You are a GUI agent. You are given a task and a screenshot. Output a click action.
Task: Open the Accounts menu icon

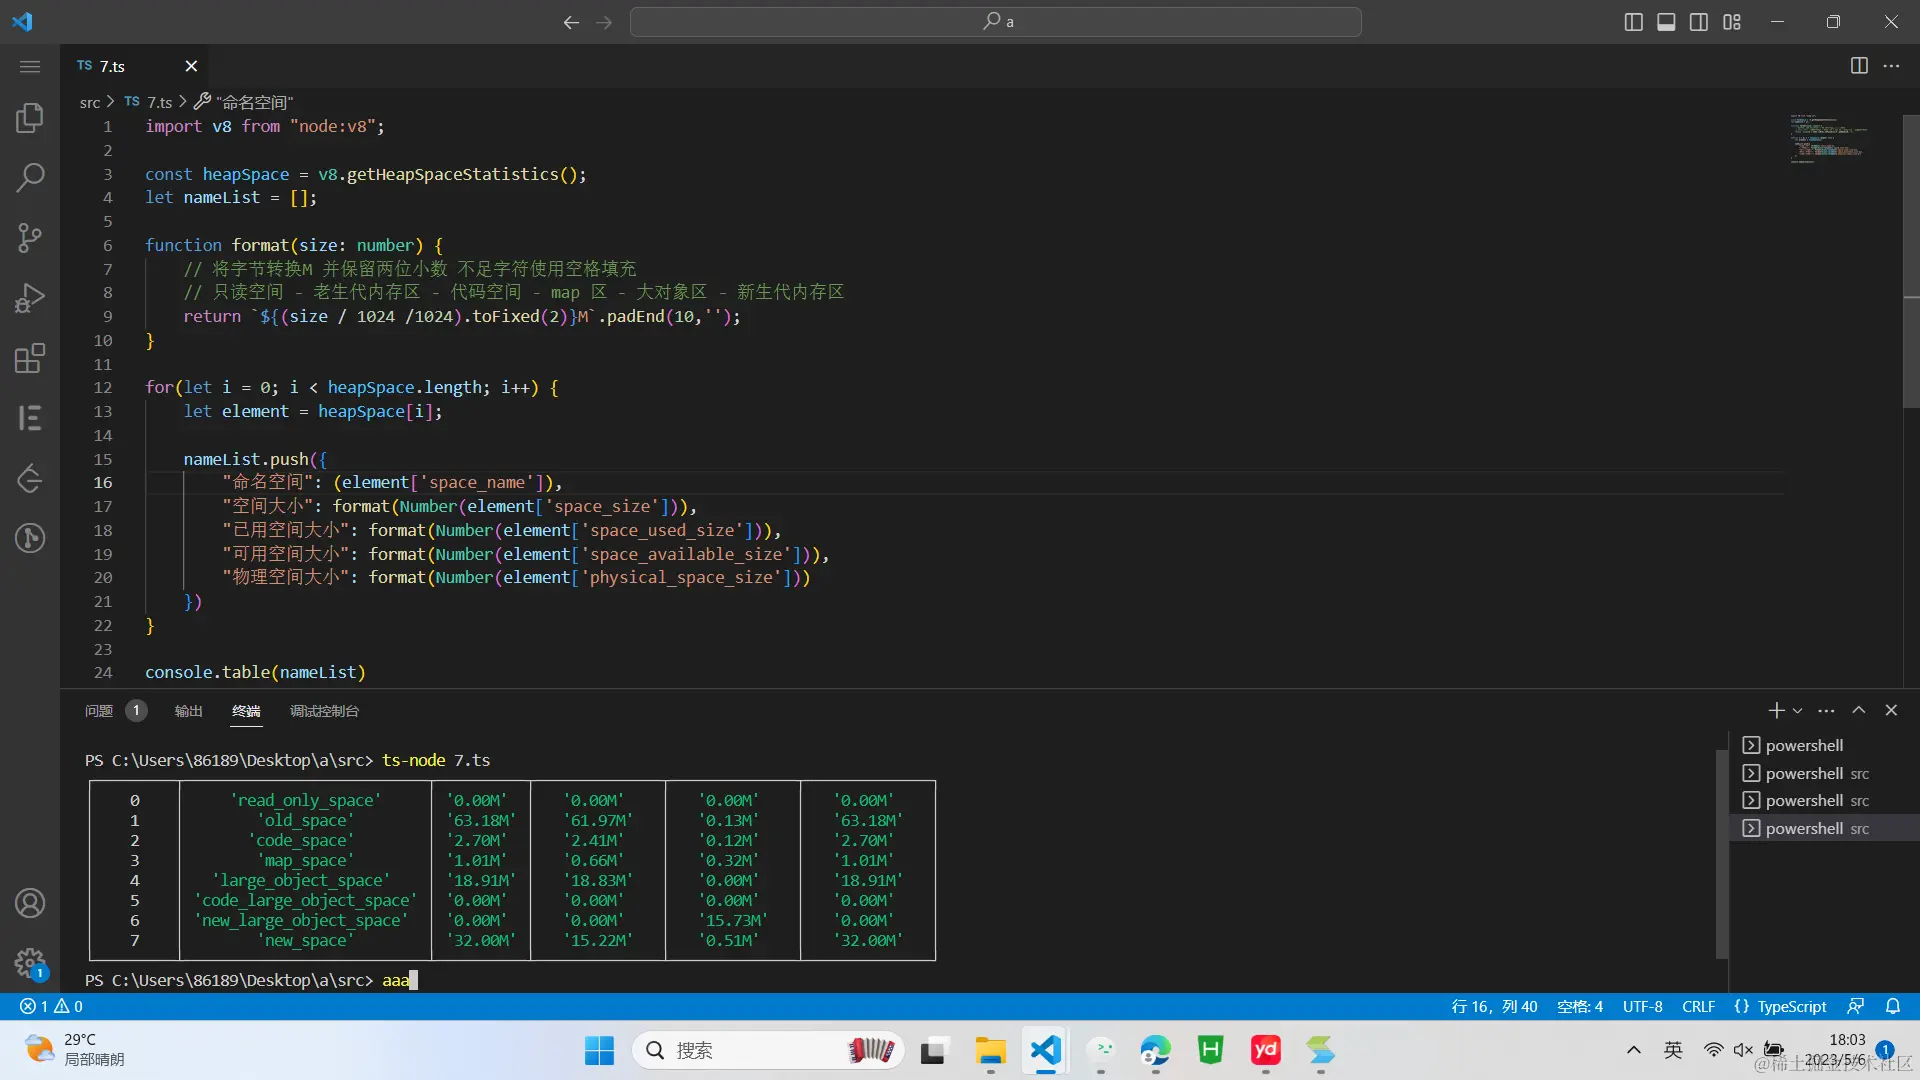coord(30,903)
